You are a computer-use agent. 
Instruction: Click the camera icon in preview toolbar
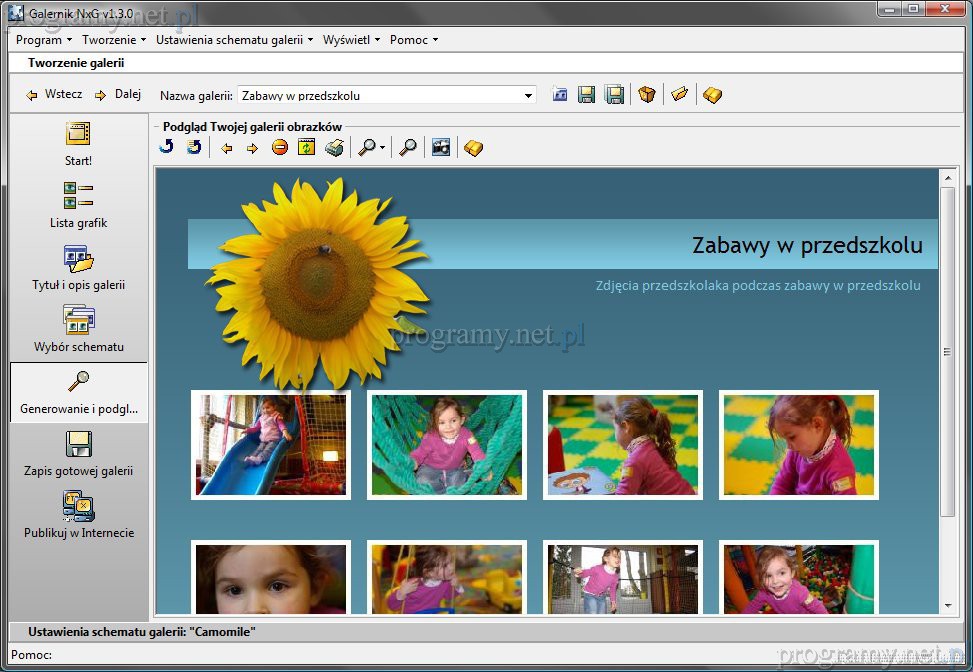coord(440,148)
